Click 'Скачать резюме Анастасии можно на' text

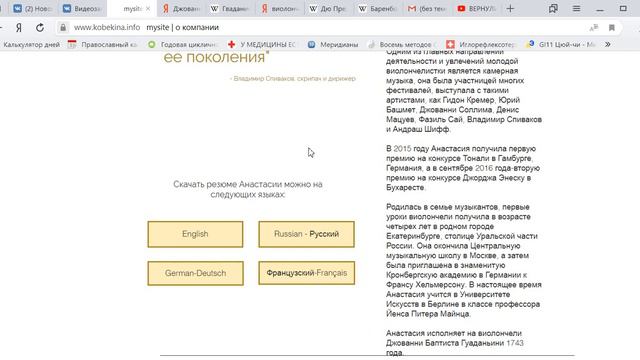(248, 184)
